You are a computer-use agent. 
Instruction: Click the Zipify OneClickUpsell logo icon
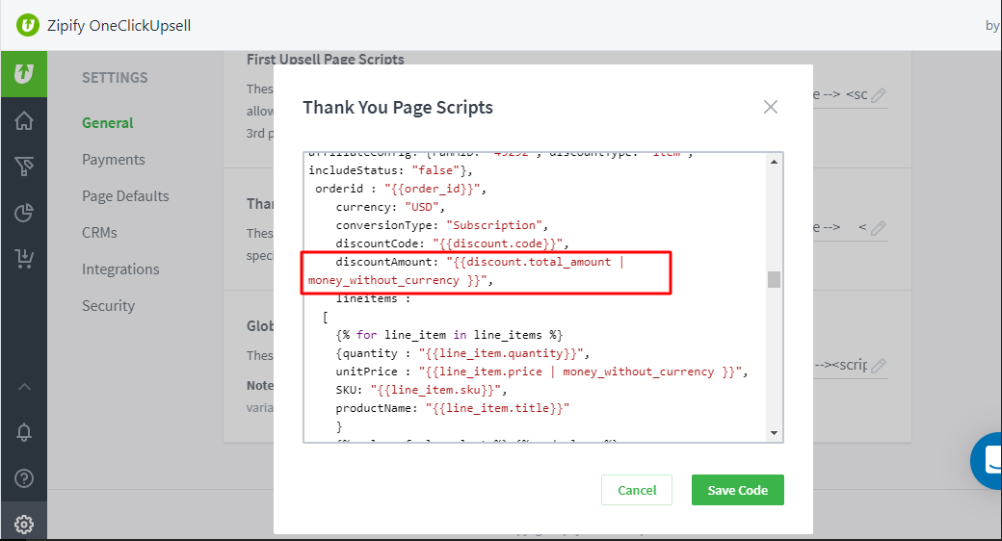click(27, 26)
